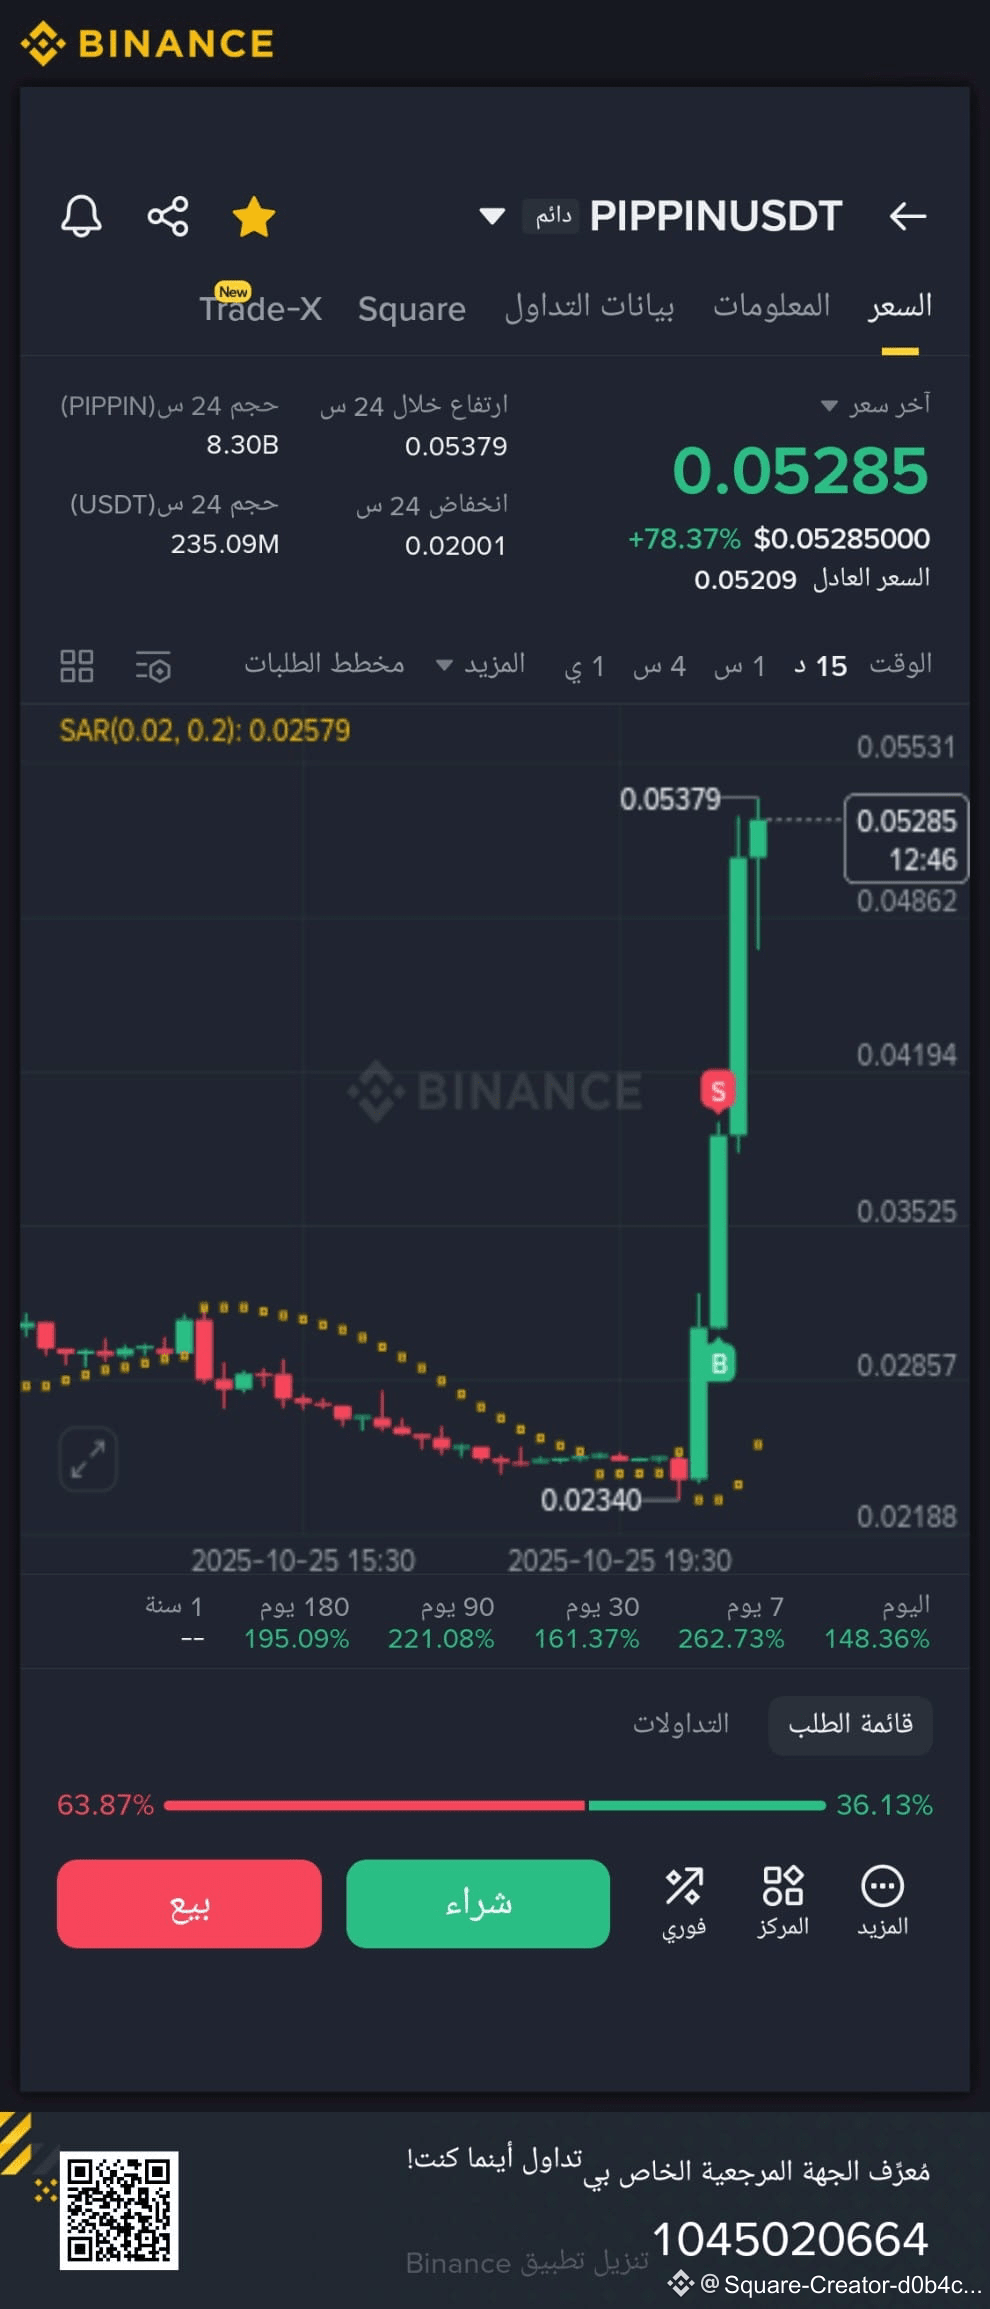Viewport: 990px width, 2309px height.
Task: Select the 1 سنة period
Action: 175,1622
